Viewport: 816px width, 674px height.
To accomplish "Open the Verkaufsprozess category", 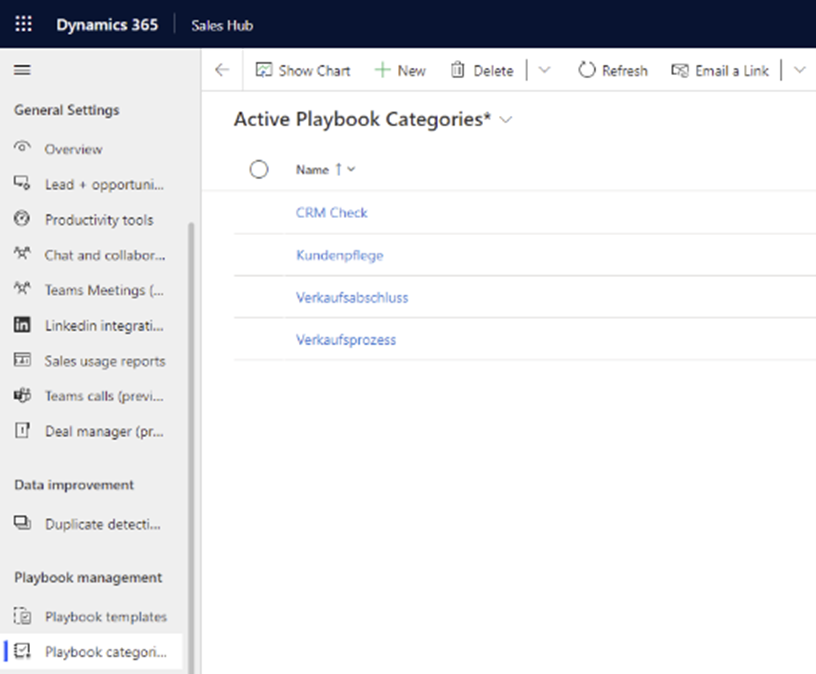I will point(346,340).
